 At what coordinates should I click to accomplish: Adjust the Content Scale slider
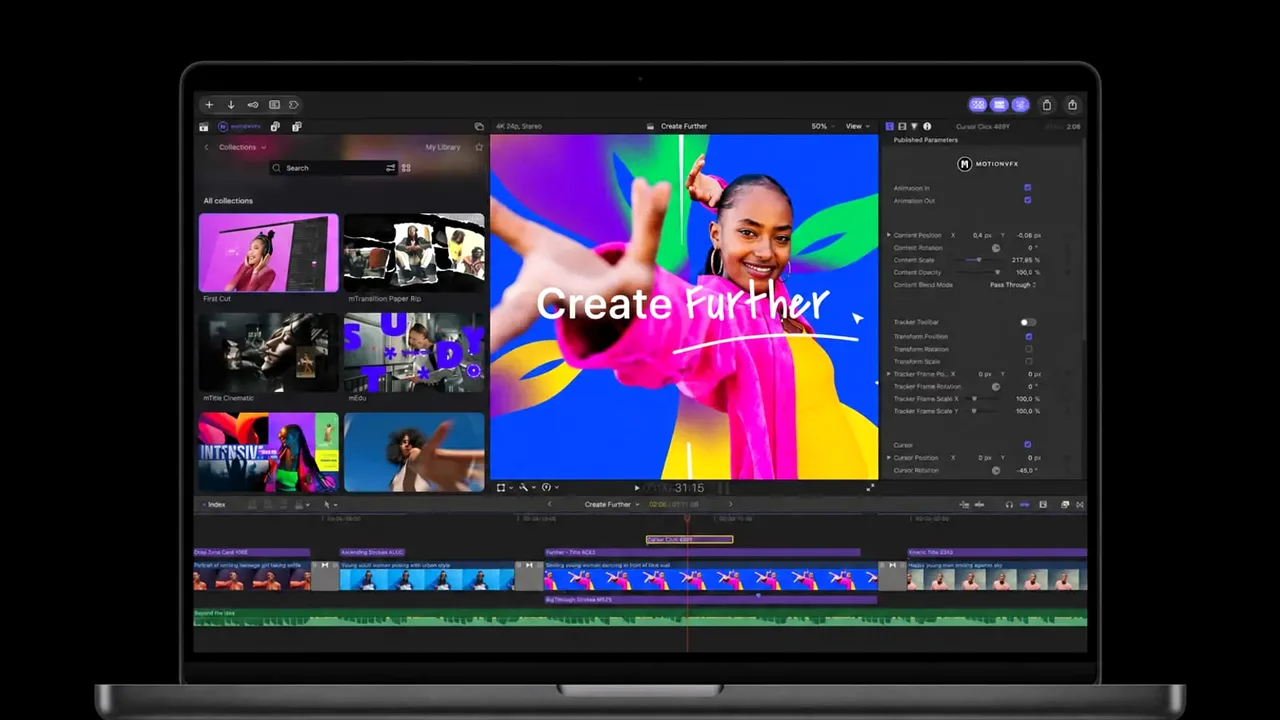point(981,260)
